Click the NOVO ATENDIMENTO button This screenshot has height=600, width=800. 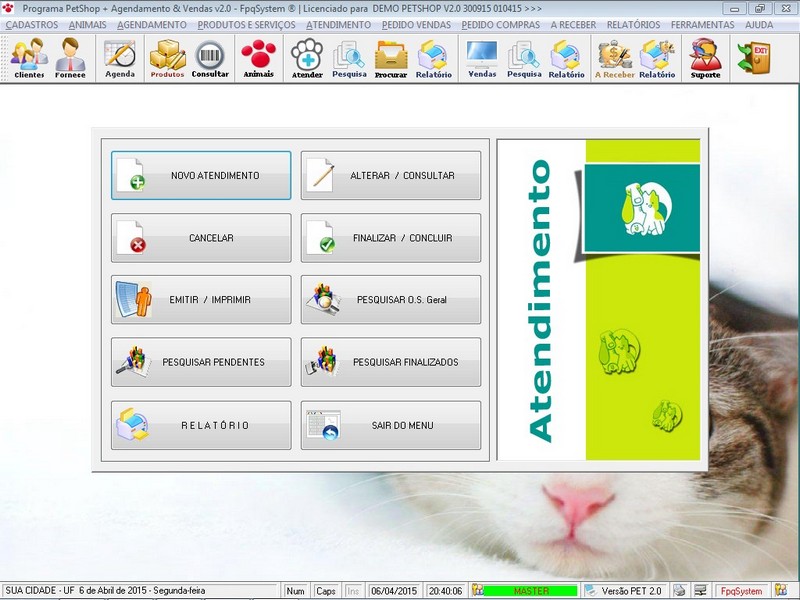[x=201, y=175]
